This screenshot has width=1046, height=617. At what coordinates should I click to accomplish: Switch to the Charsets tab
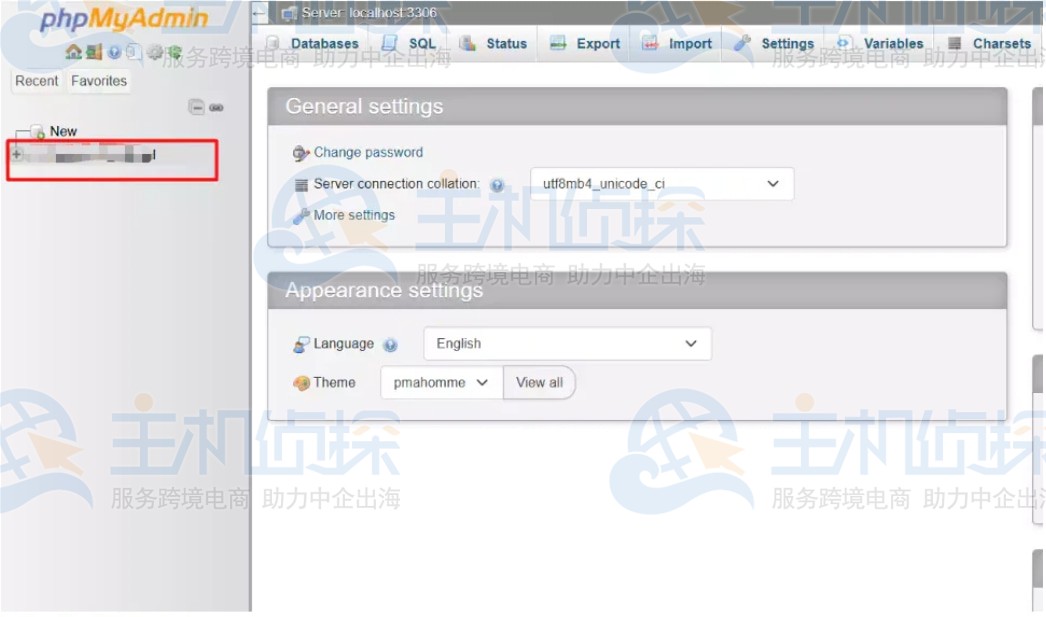[x=990, y=43]
